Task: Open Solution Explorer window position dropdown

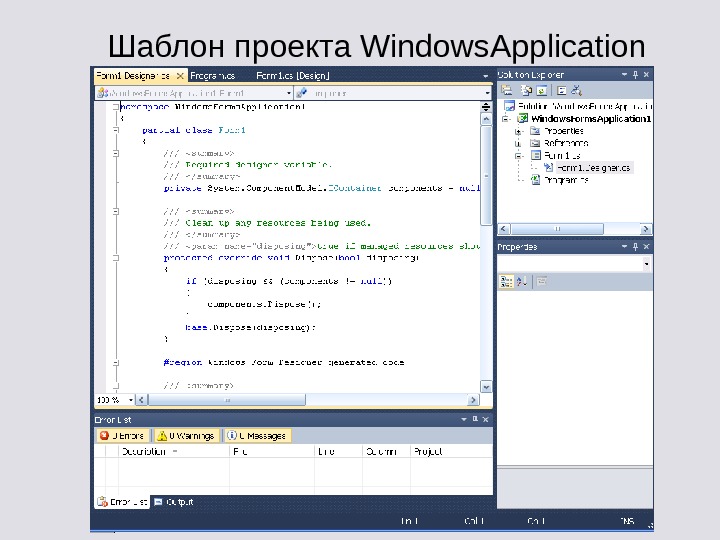Action: point(624,74)
